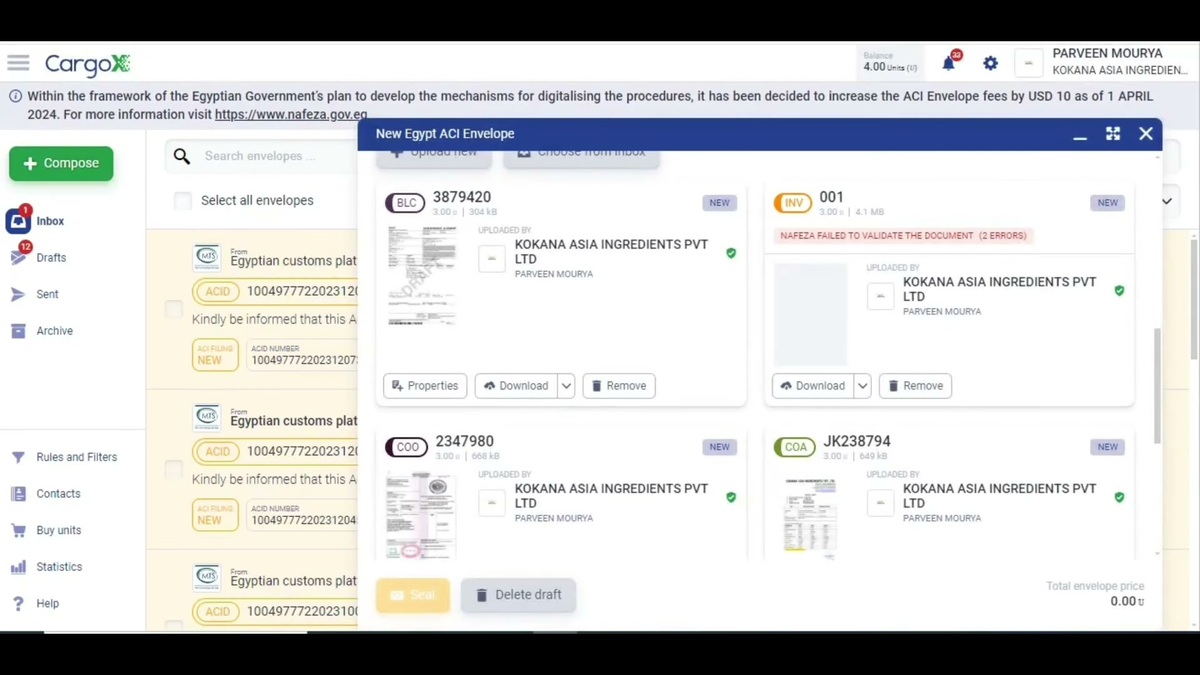Click the info icon in announcement banner
The height and width of the screenshot is (675, 1200).
15,97
